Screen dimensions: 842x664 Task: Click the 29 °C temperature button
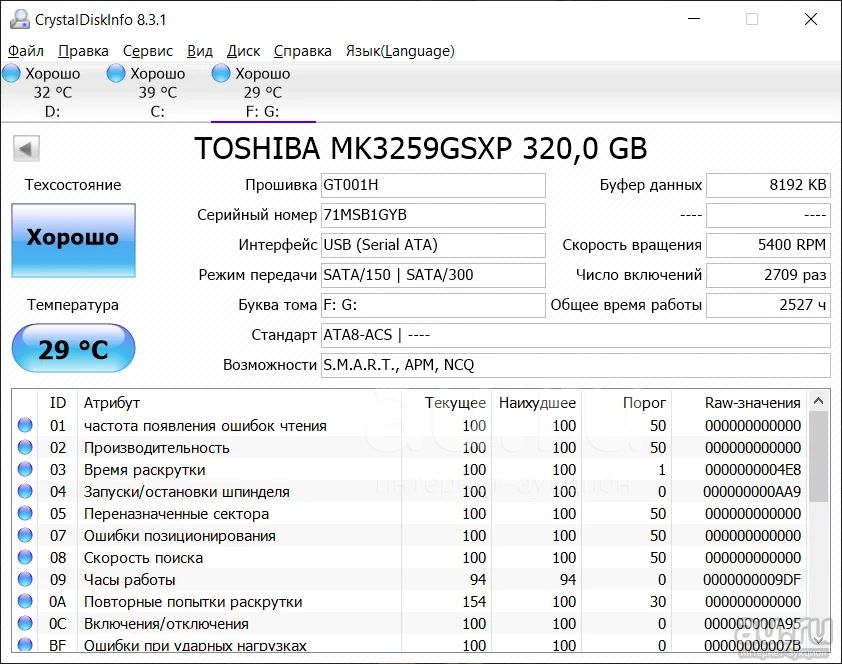point(74,348)
